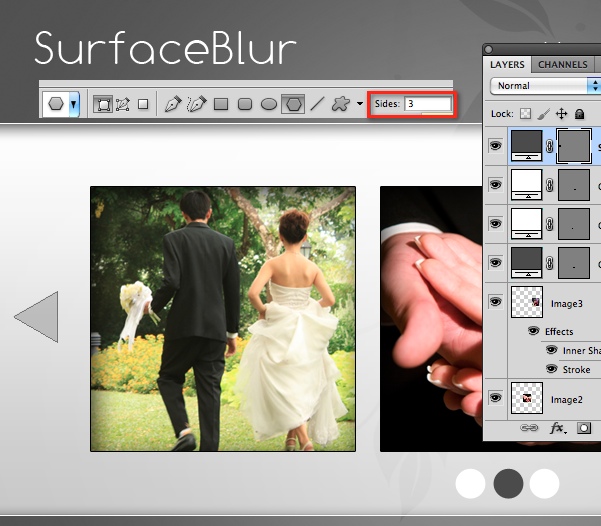Select the Pen tool
This screenshot has height=526, width=601.
(x=172, y=104)
